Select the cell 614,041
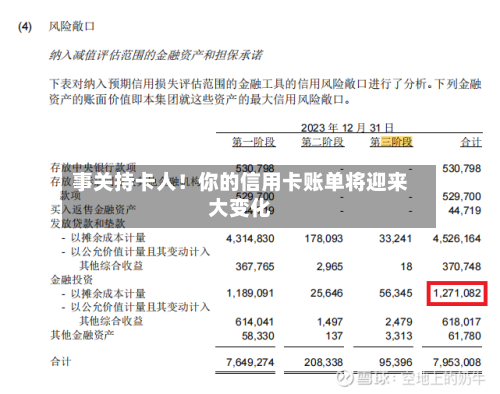The image size is (500, 394). [255, 322]
